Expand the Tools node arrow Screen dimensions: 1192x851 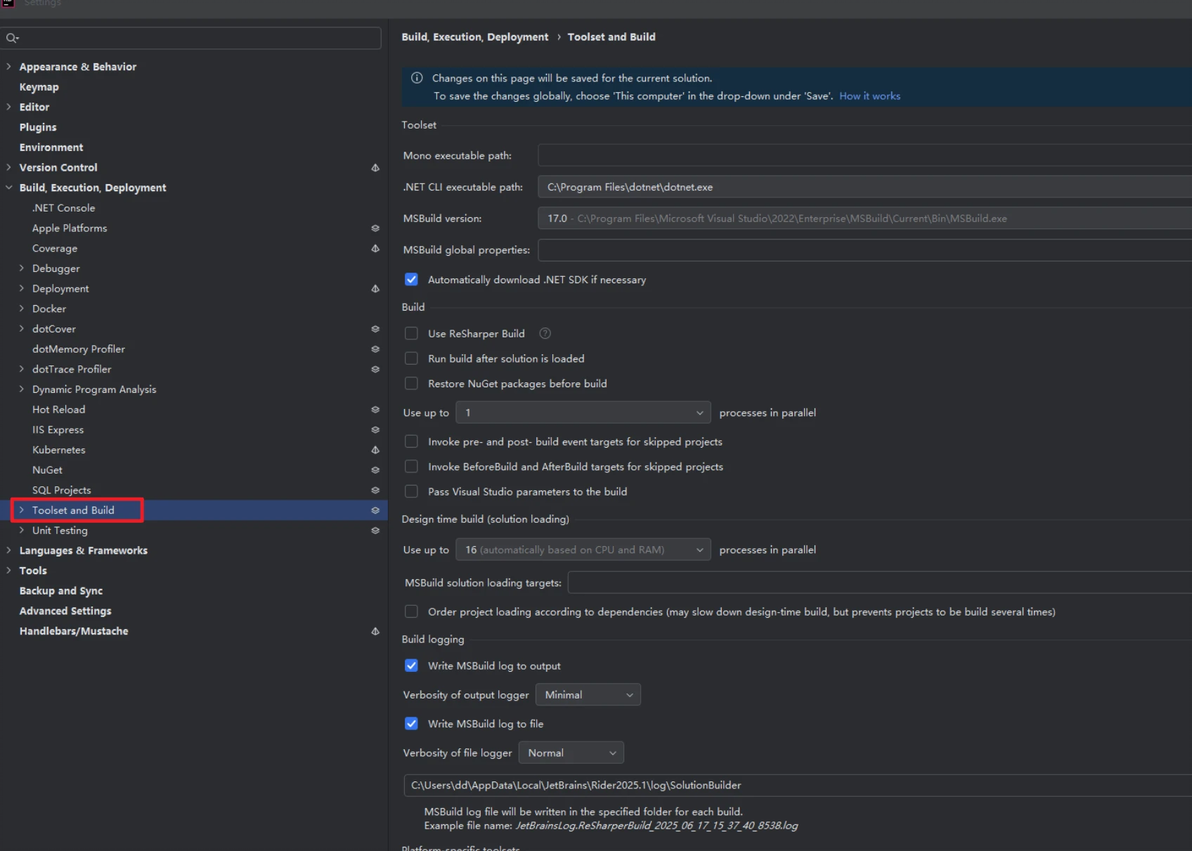tap(8, 570)
